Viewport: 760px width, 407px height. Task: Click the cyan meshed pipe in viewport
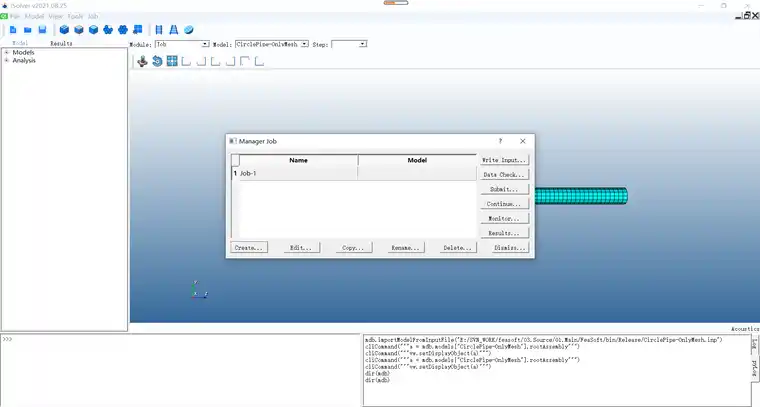click(581, 196)
